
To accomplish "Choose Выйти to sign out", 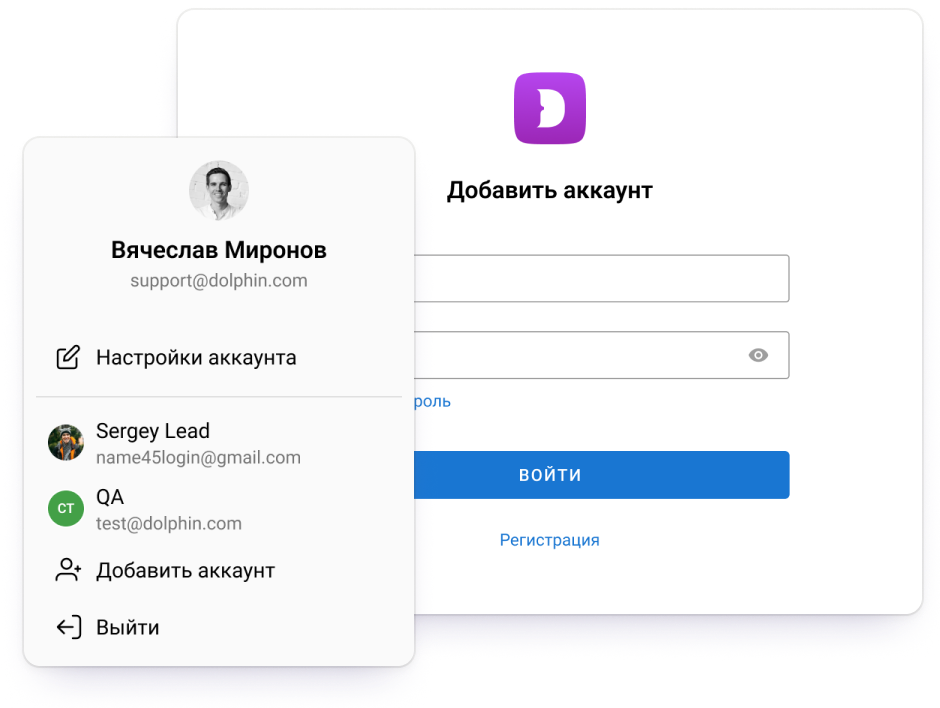I will (219, 627).
